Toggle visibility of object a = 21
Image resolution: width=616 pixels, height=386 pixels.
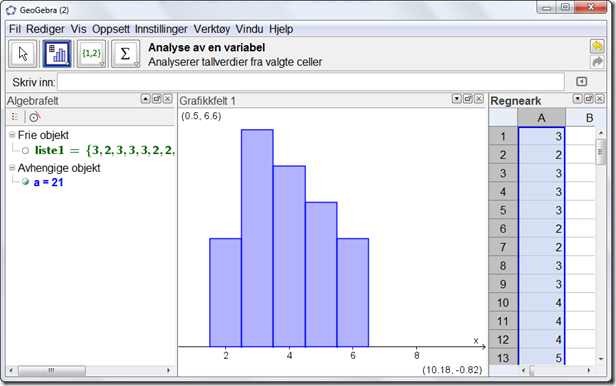[x=26, y=182]
